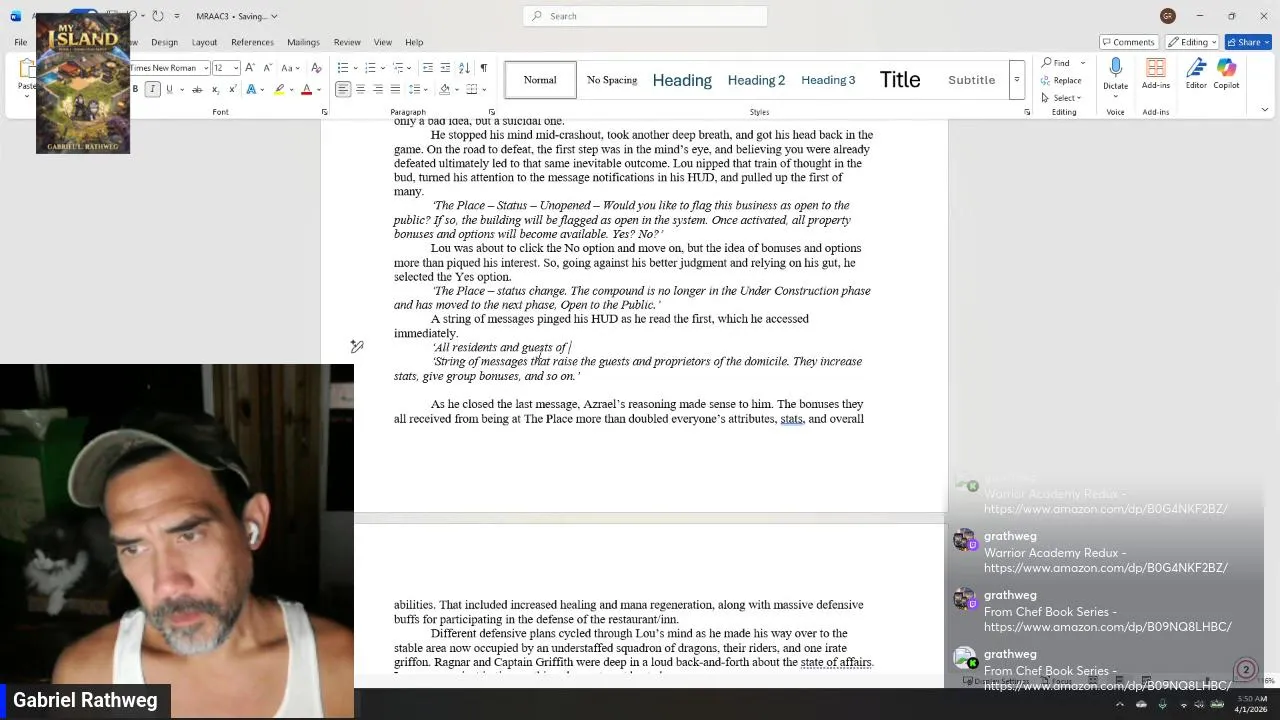The image size is (1280, 720).
Task: Apply superscript formatting
Action: (233, 89)
